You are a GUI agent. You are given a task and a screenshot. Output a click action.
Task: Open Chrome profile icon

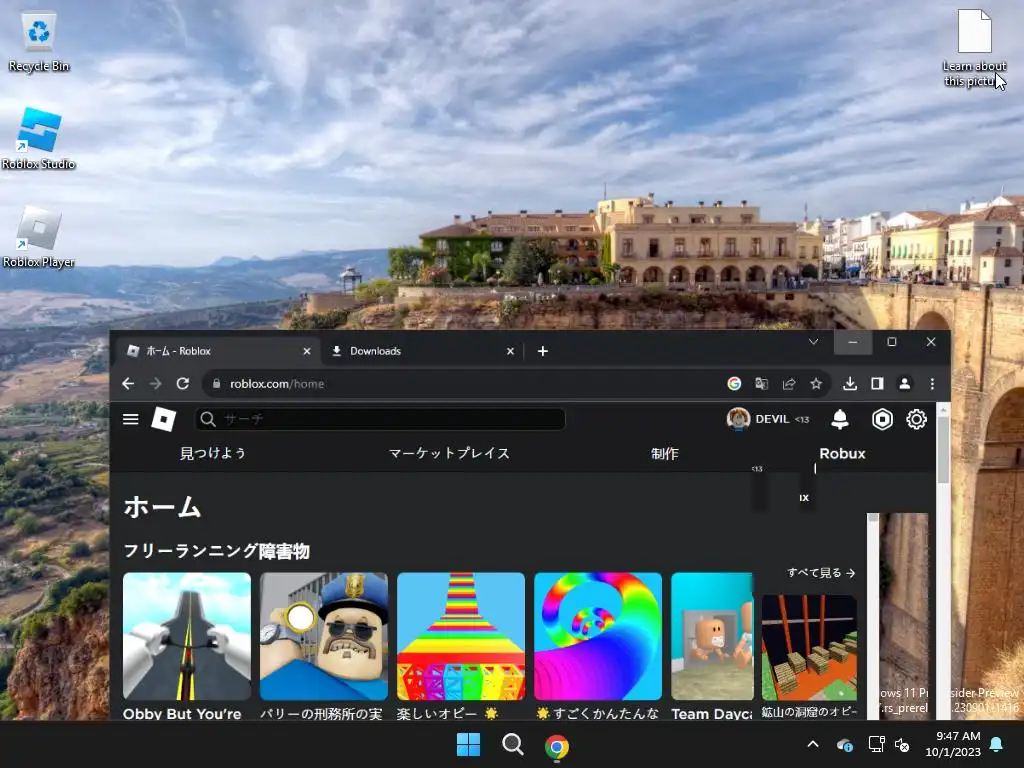tap(904, 384)
